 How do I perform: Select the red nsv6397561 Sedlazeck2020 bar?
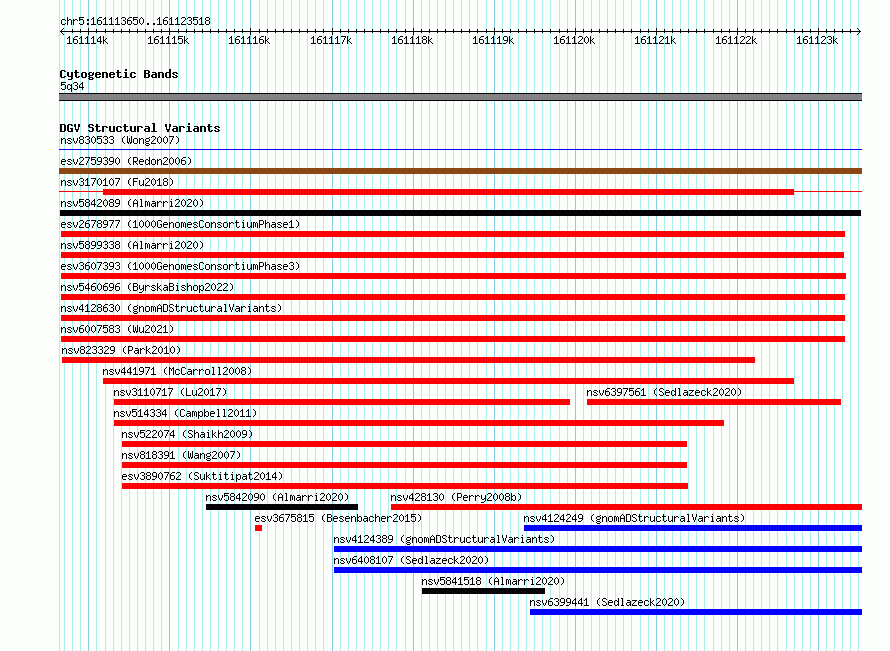pos(713,402)
